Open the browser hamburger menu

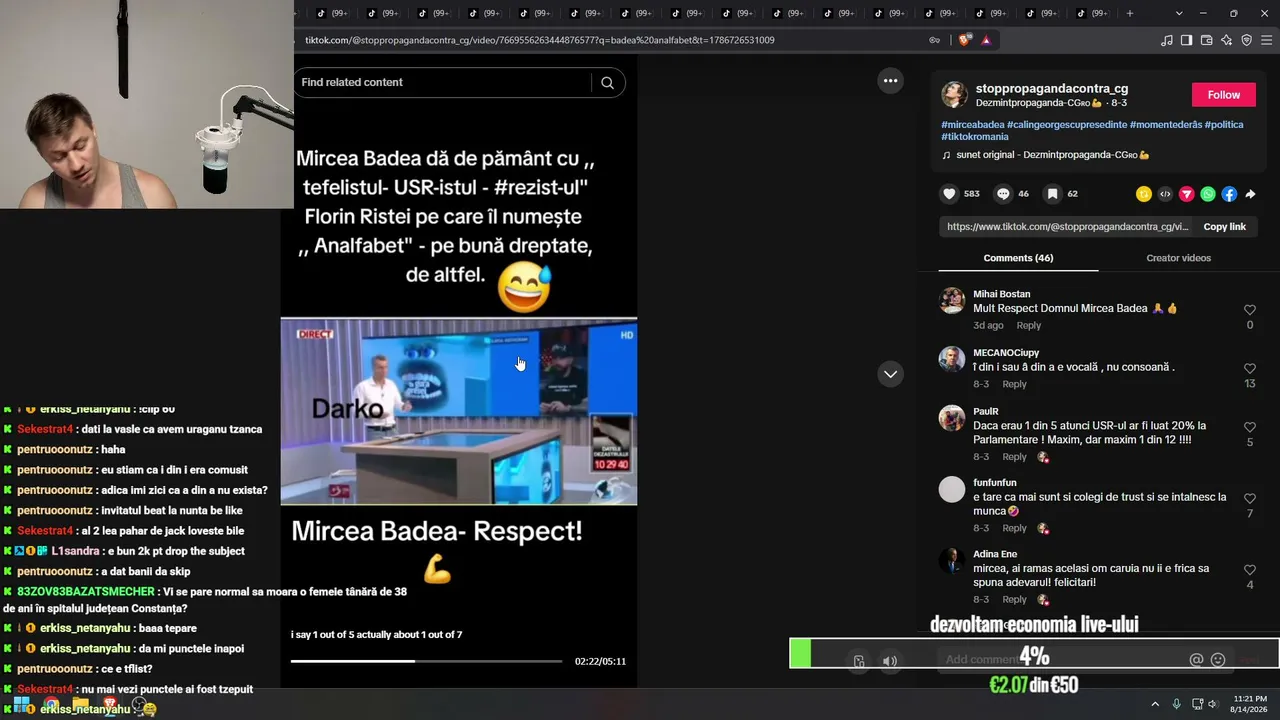(1267, 40)
